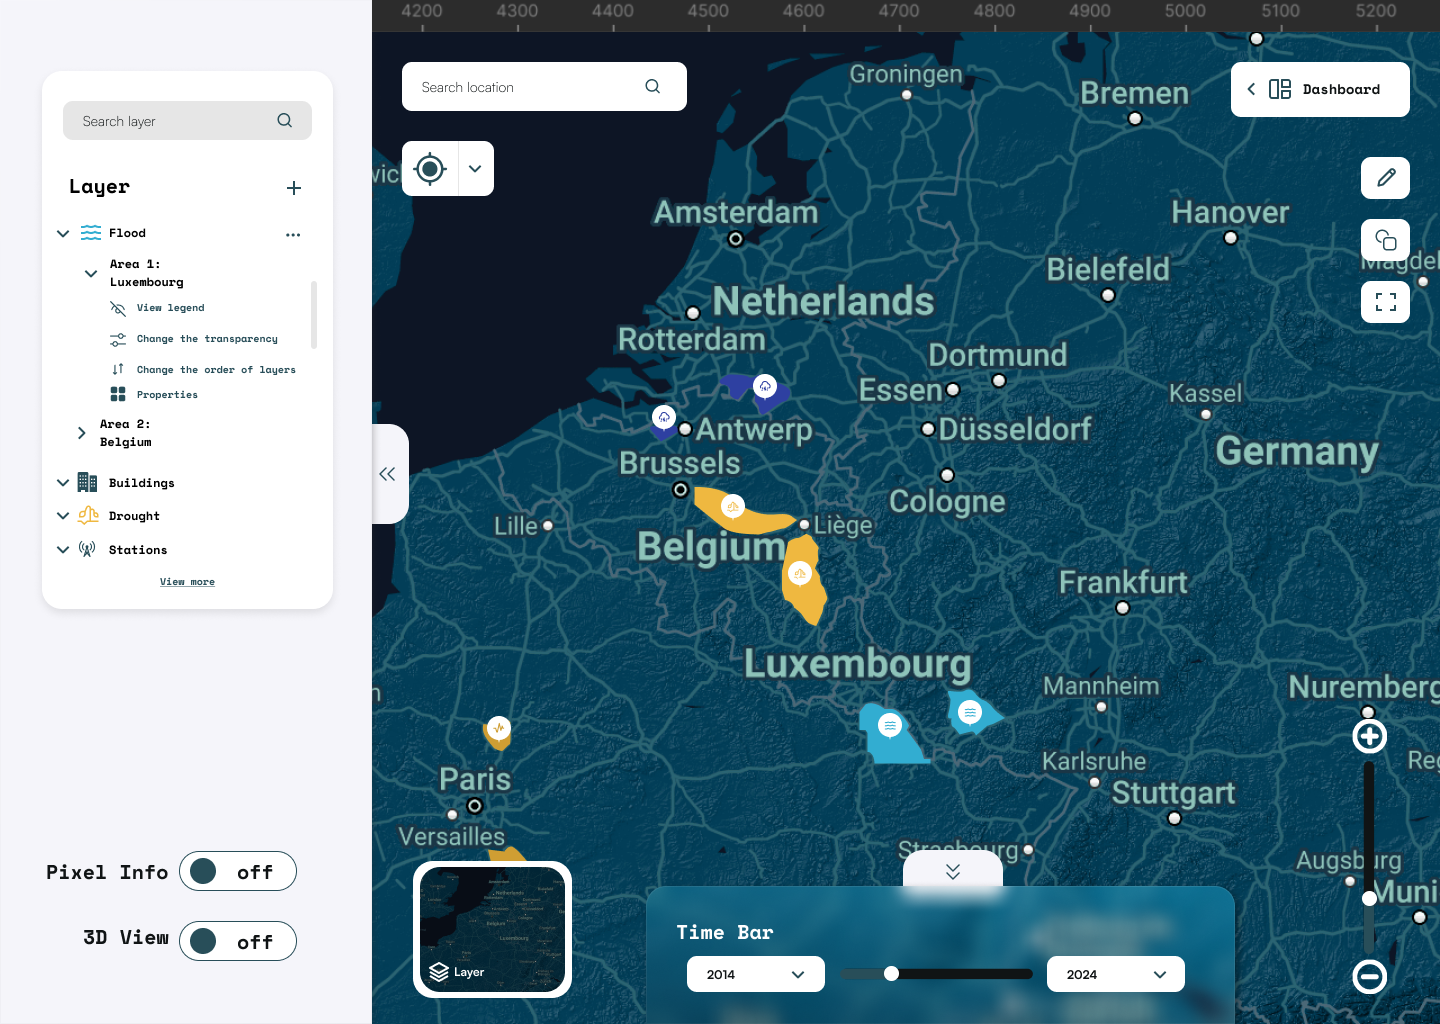
Task: Add a new layer with plus icon
Action: pos(294,188)
